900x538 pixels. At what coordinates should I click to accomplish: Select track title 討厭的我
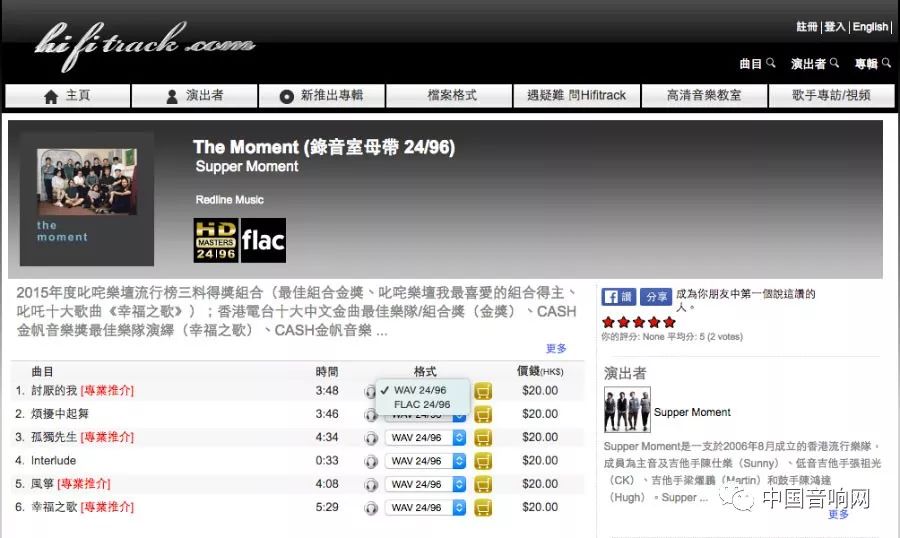(54, 391)
